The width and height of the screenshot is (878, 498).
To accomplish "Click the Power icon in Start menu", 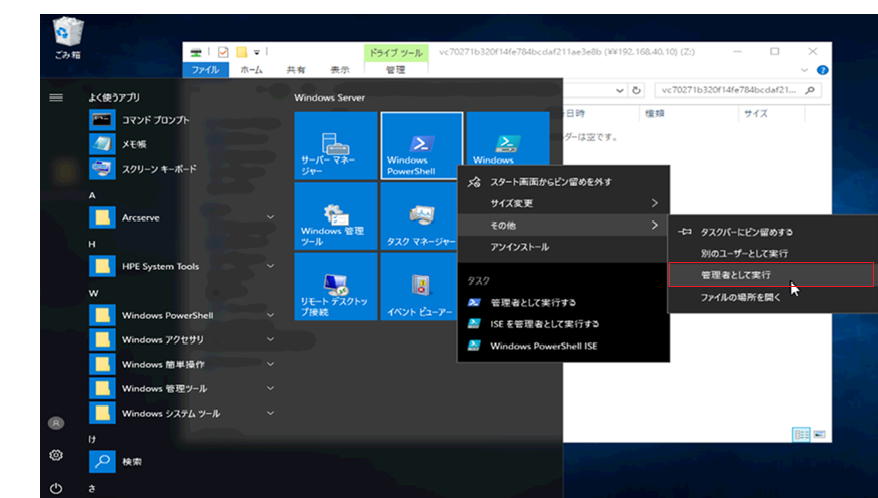I will click(56, 488).
